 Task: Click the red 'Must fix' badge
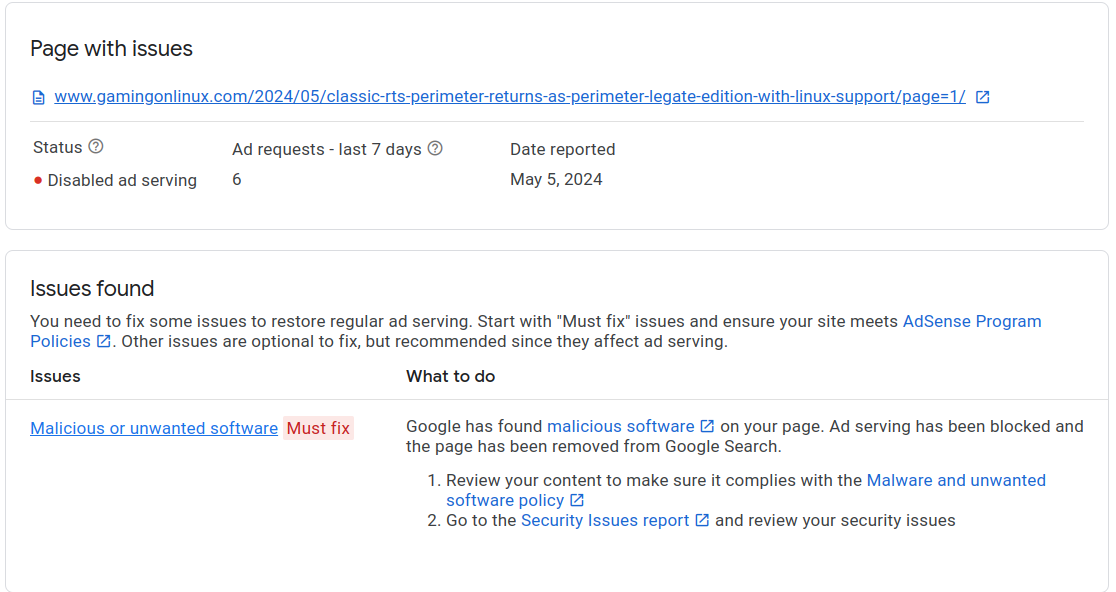tap(318, 428)
